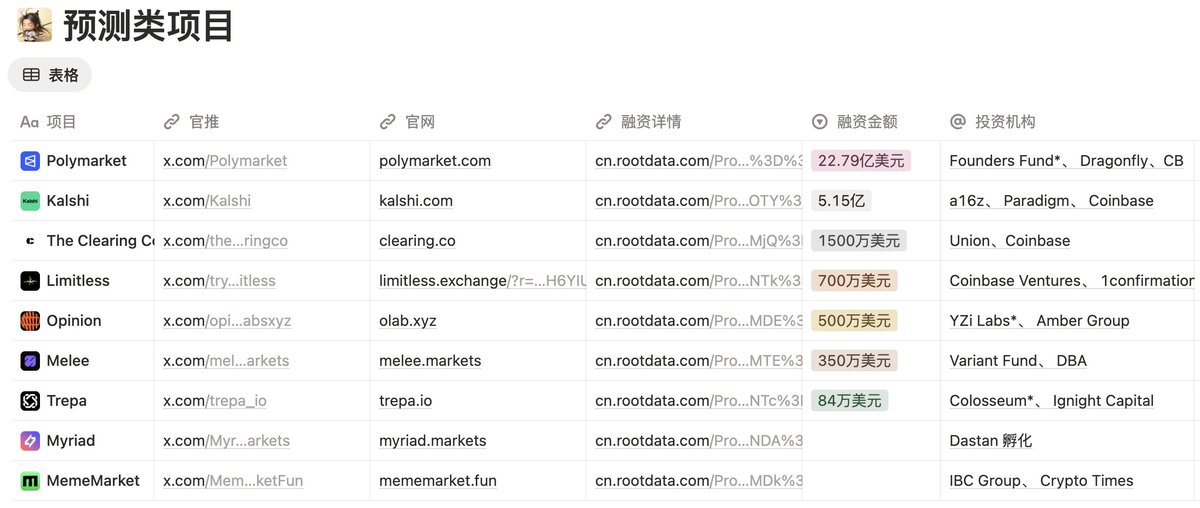The image size is (1200, 508).
Task: Open the Trepa rootdata funding link
Action: click(x=698, y=401)
